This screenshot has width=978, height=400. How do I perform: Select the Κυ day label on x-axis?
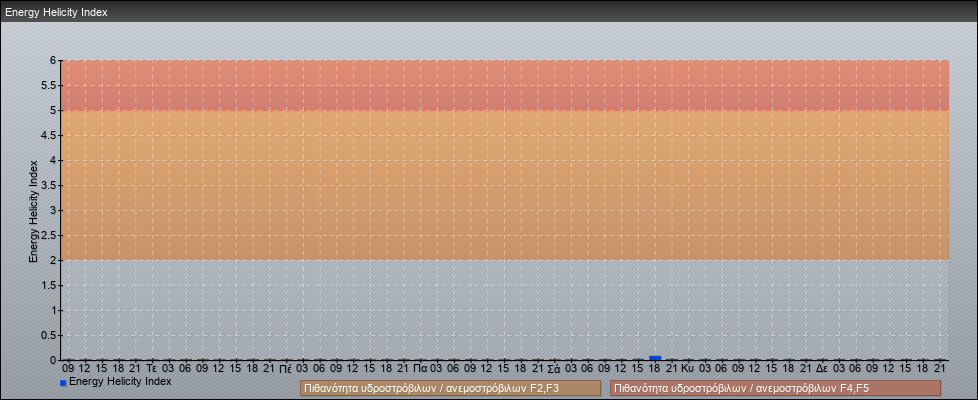(x=687, y=368)
